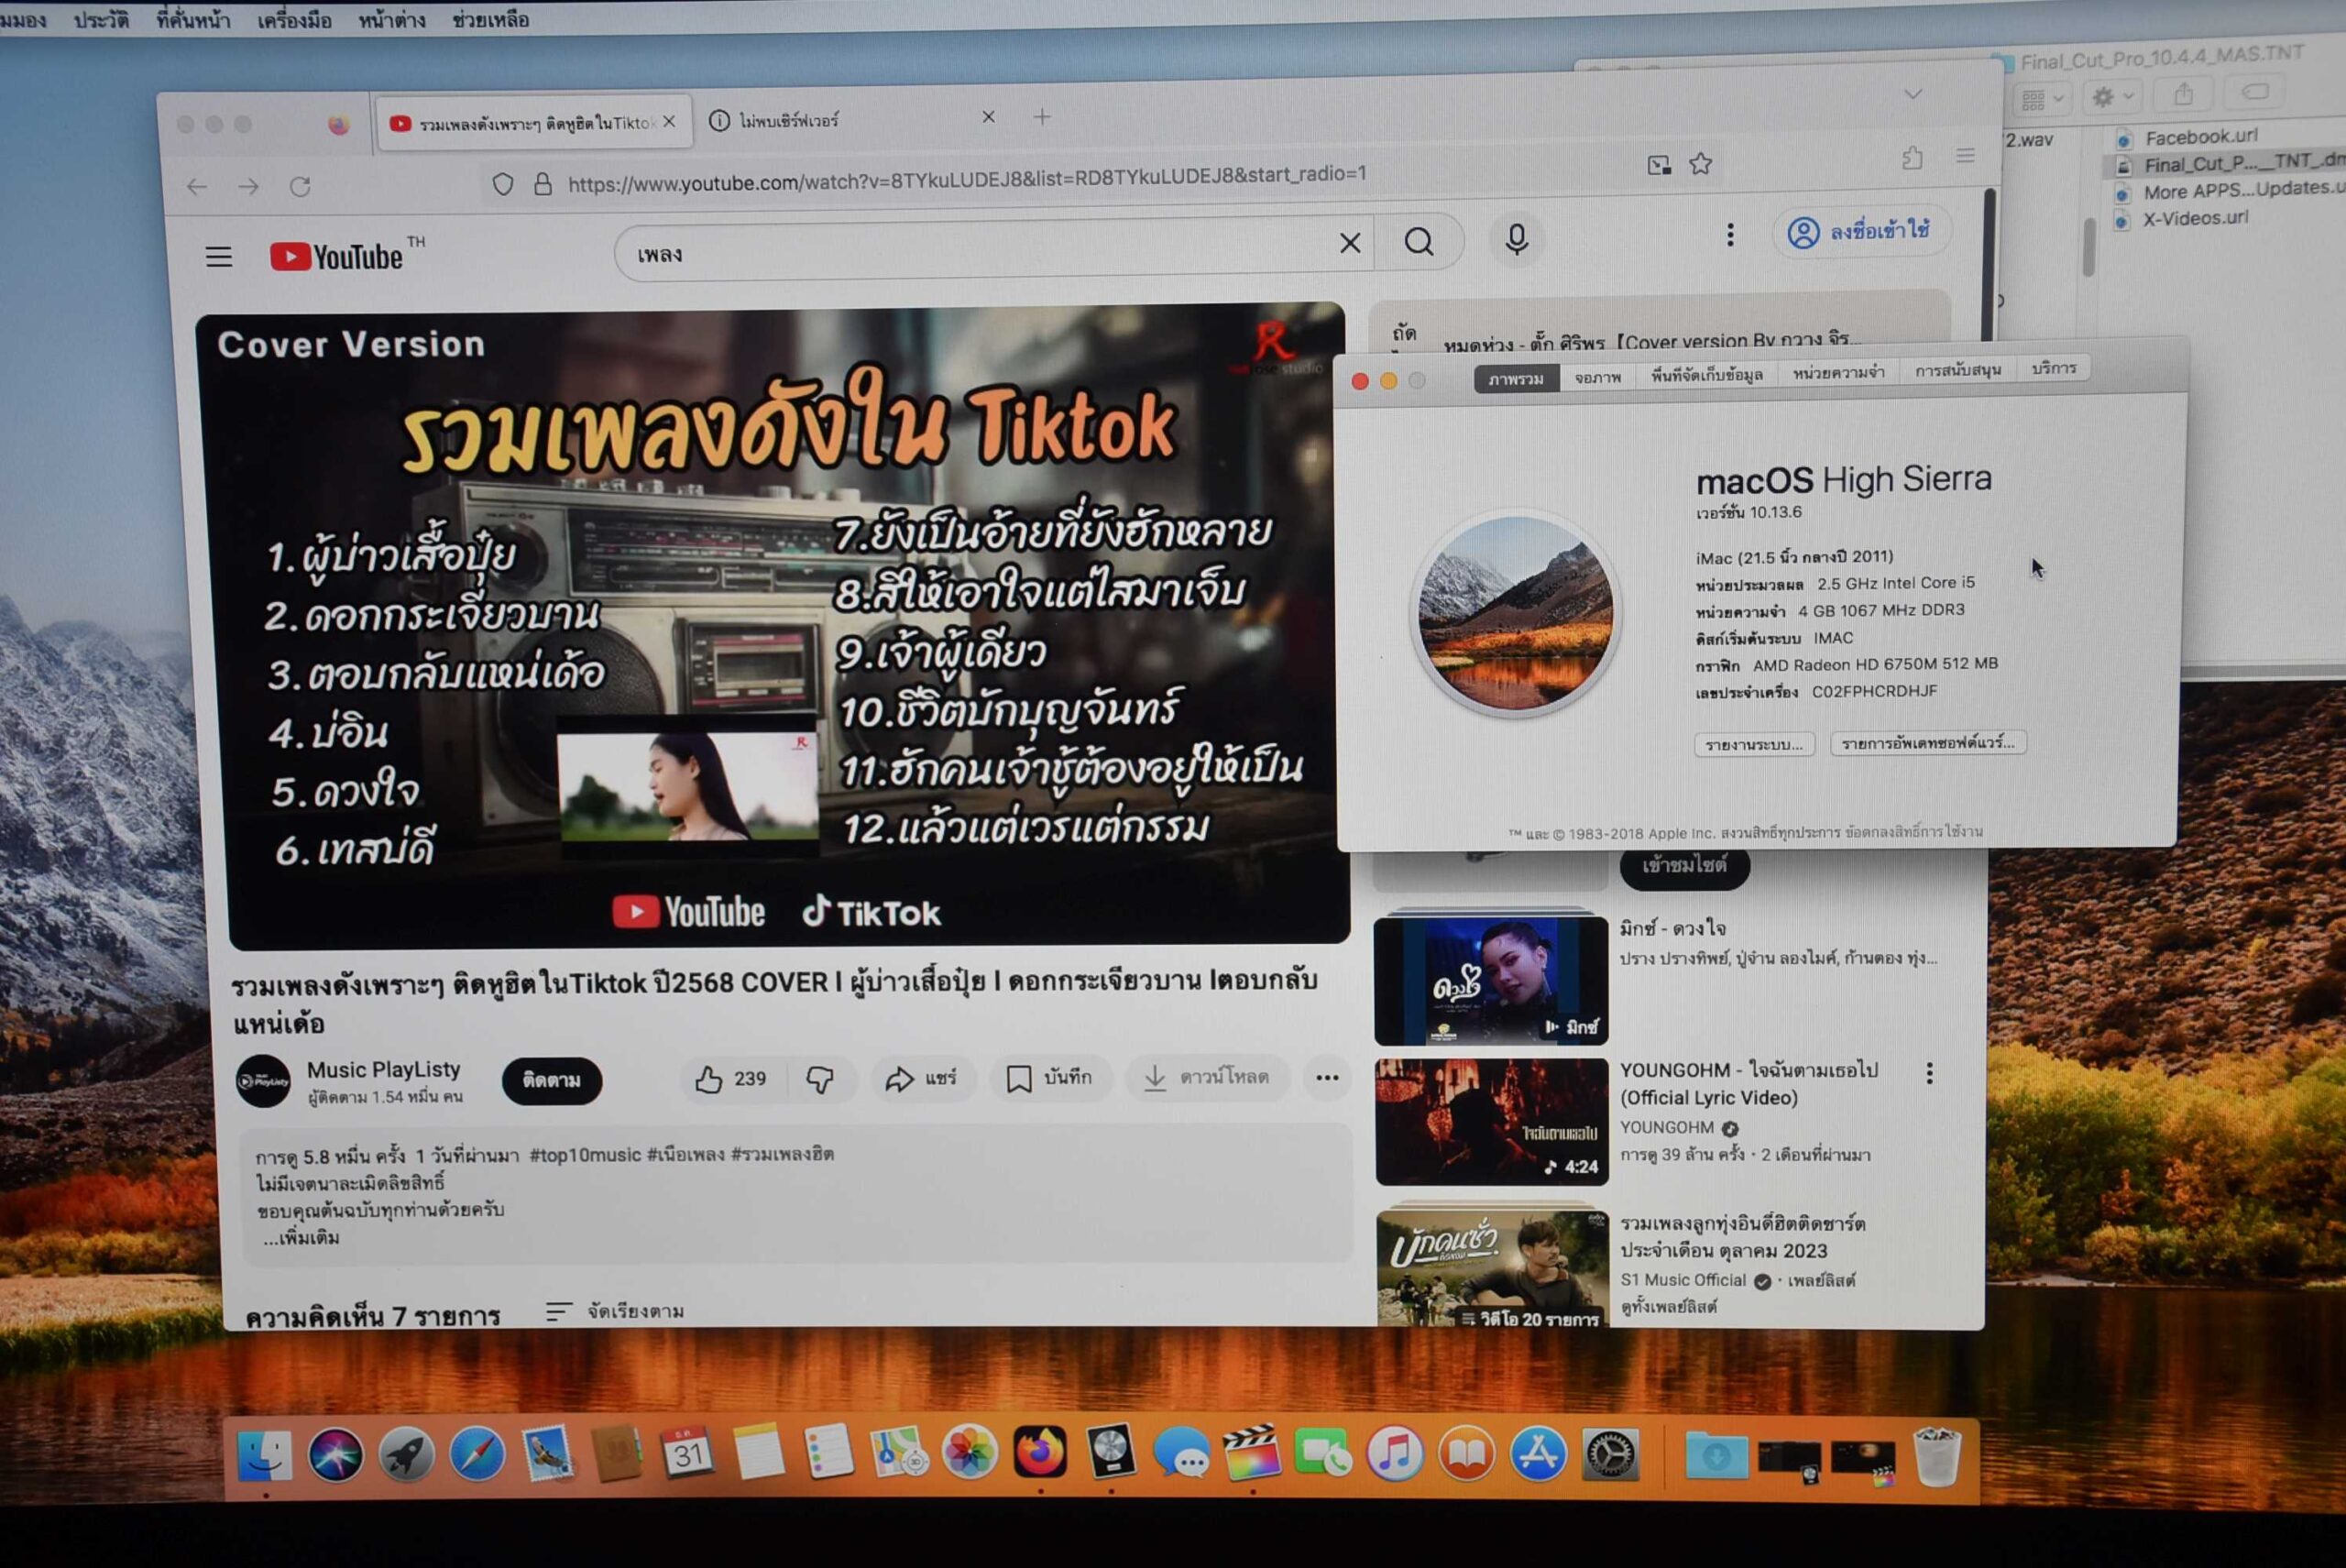Image resolution: width=2346 pixels, height=1568 pixels.
Task: Select the หน่วยความจำ tab
Action: click(x=1838, y=373)
